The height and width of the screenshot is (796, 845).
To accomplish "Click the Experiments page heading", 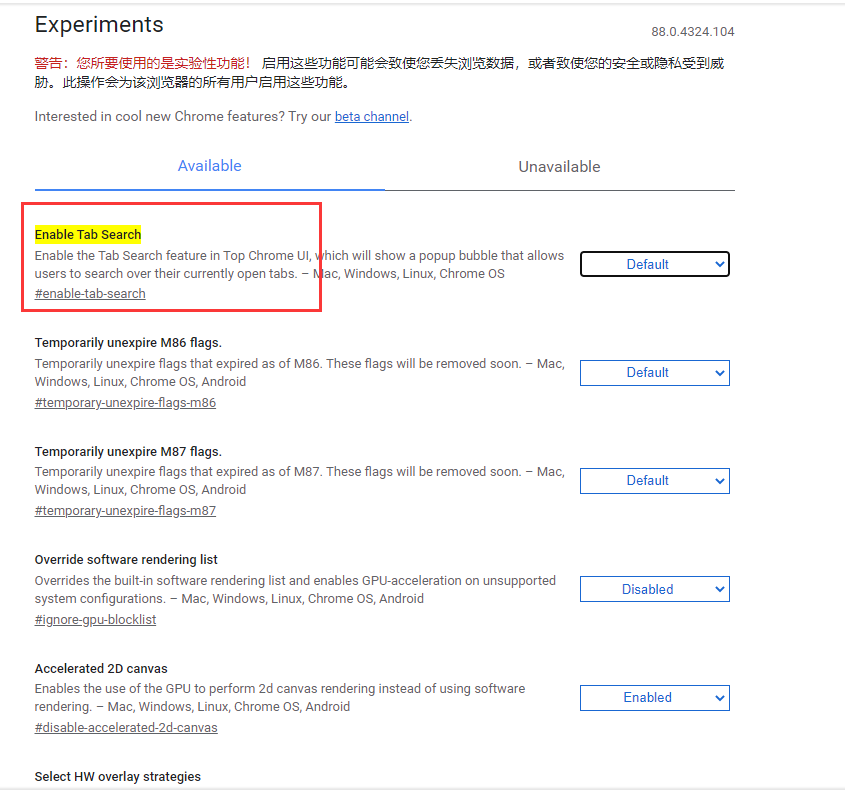I will pyautogui.click(x=98, y=24).
